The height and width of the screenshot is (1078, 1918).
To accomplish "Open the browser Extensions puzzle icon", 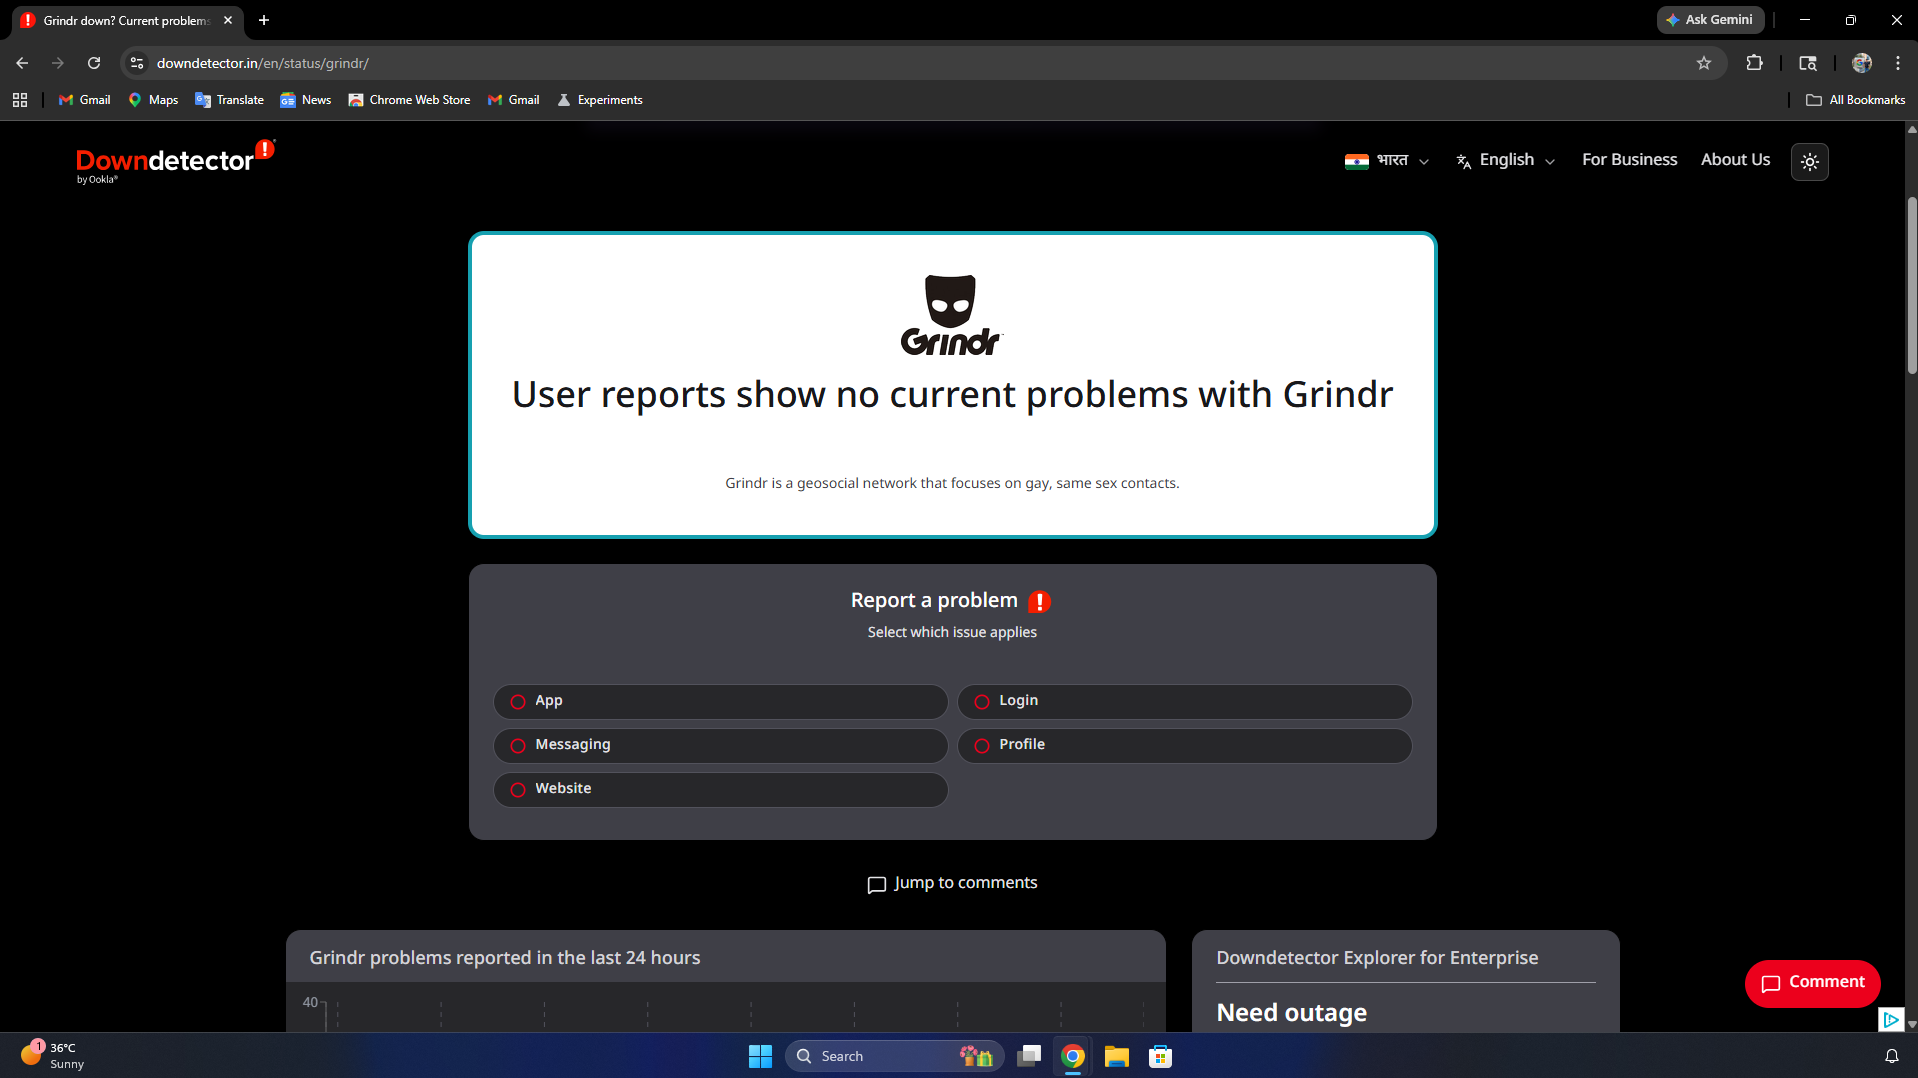I will [x=1754, y=62].
